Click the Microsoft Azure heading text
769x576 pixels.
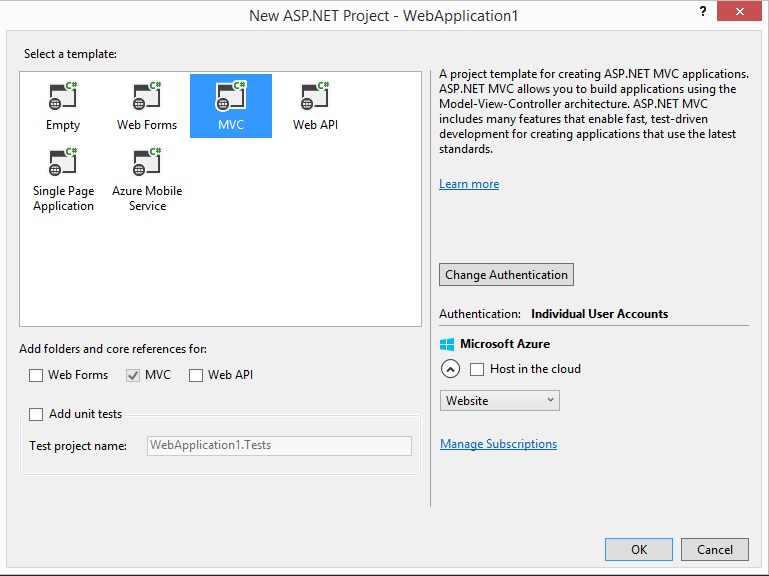[x=505, y=344]
